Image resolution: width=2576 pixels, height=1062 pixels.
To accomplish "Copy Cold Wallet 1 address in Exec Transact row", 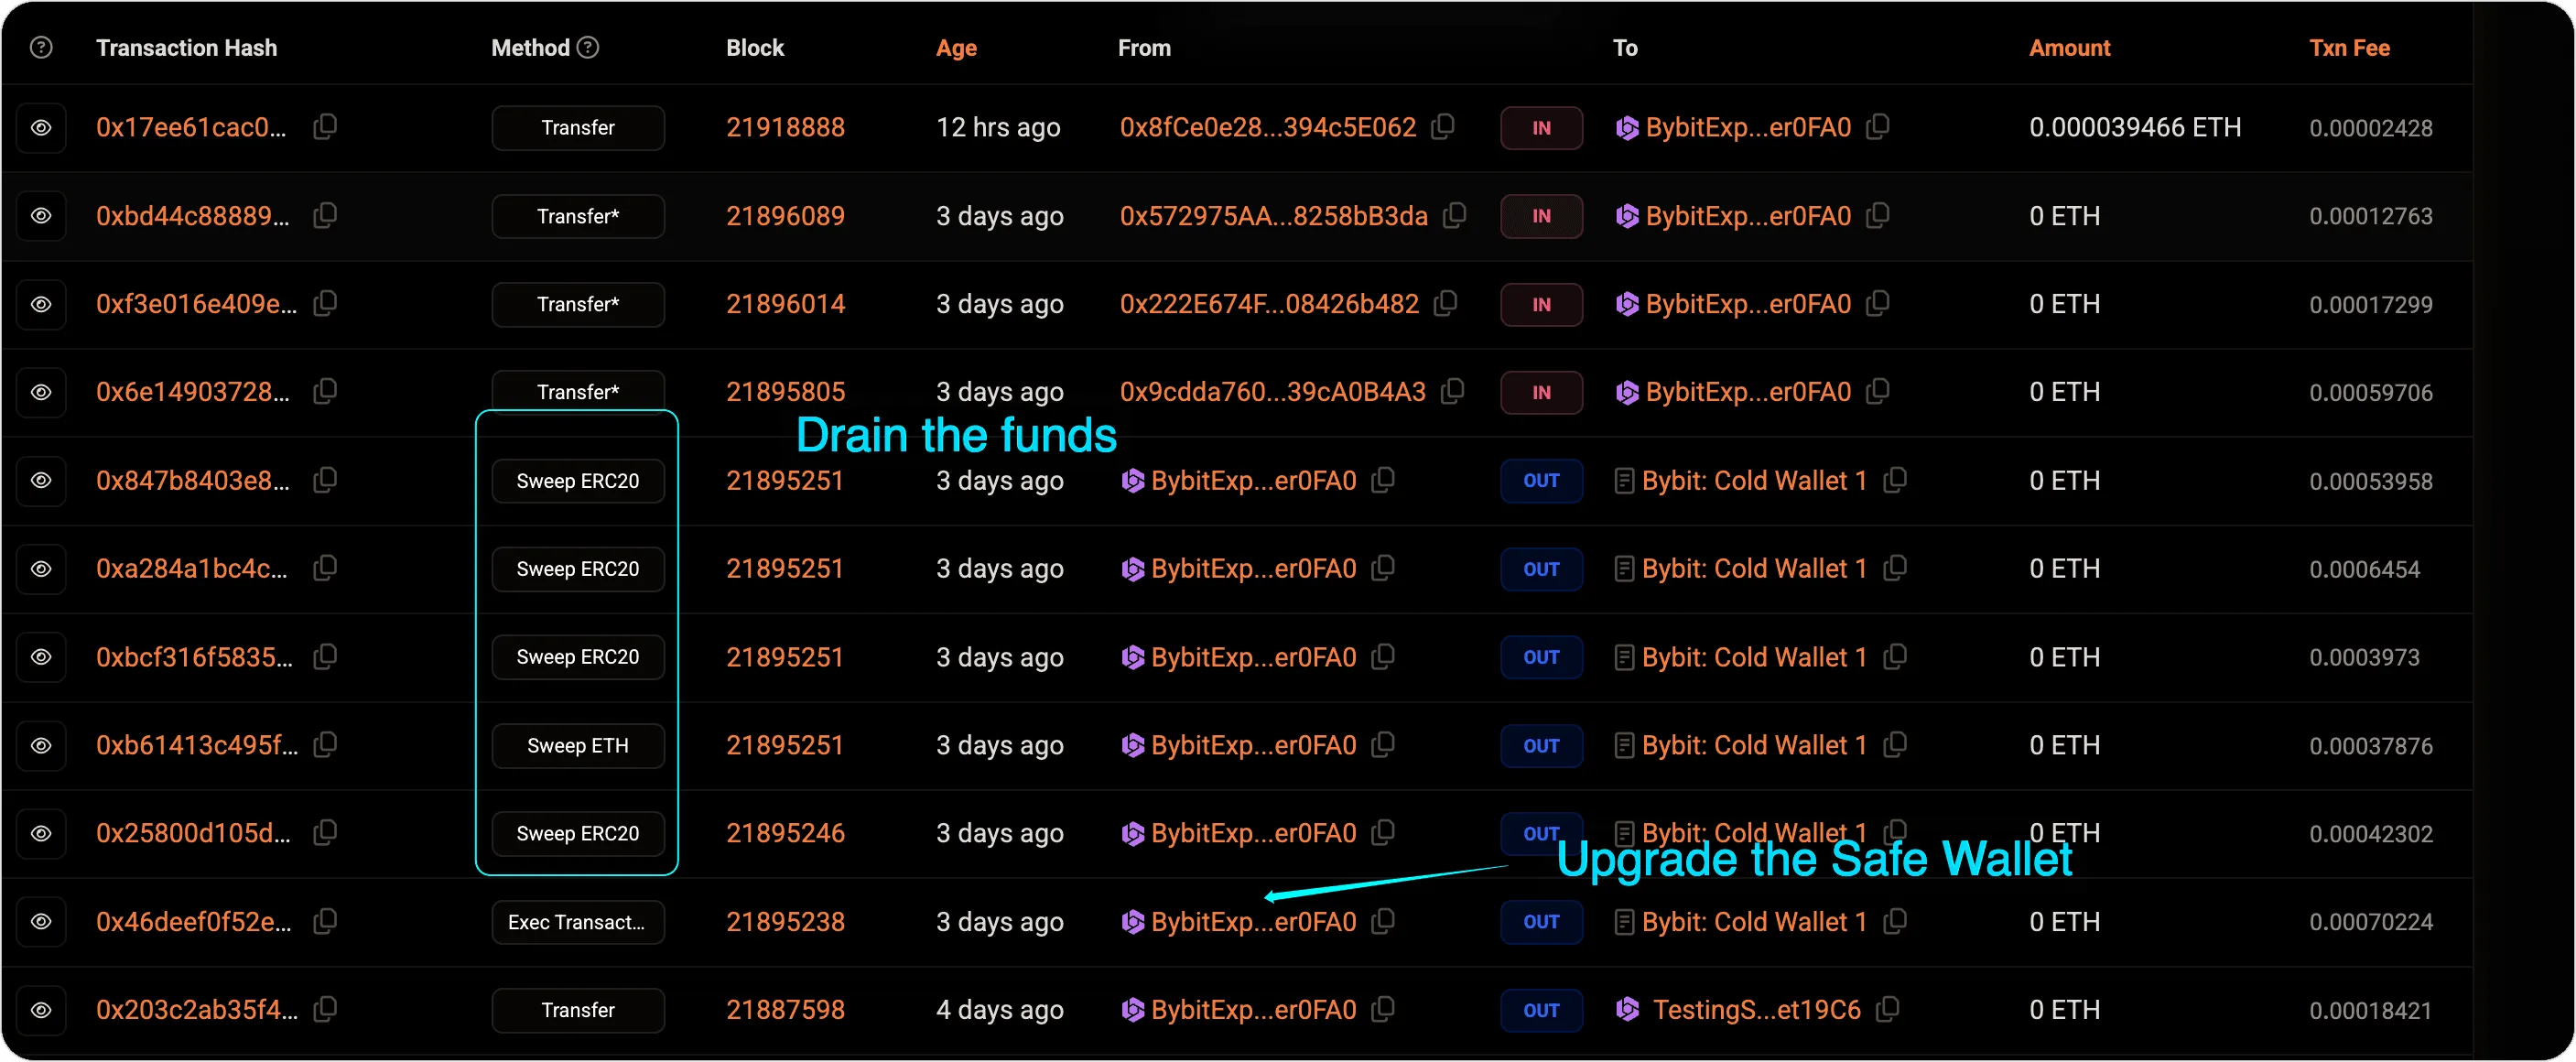I will click(1895, 921).
